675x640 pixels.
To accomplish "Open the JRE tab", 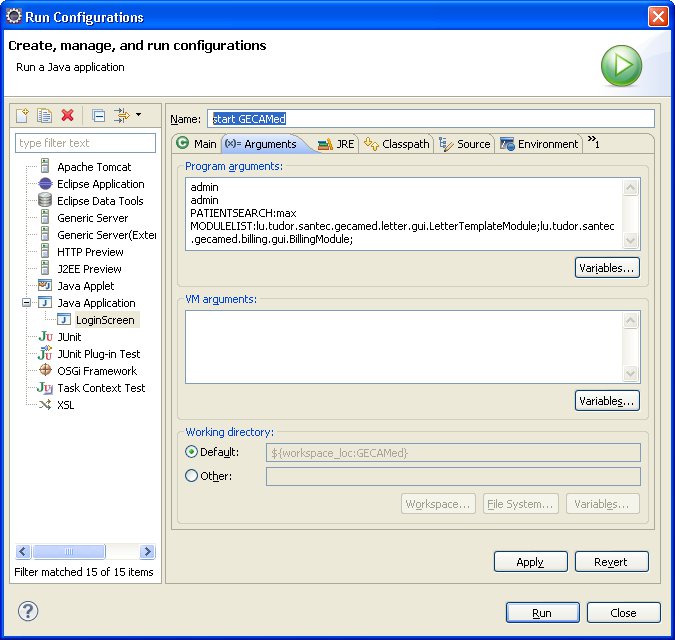I will point(336,144).
